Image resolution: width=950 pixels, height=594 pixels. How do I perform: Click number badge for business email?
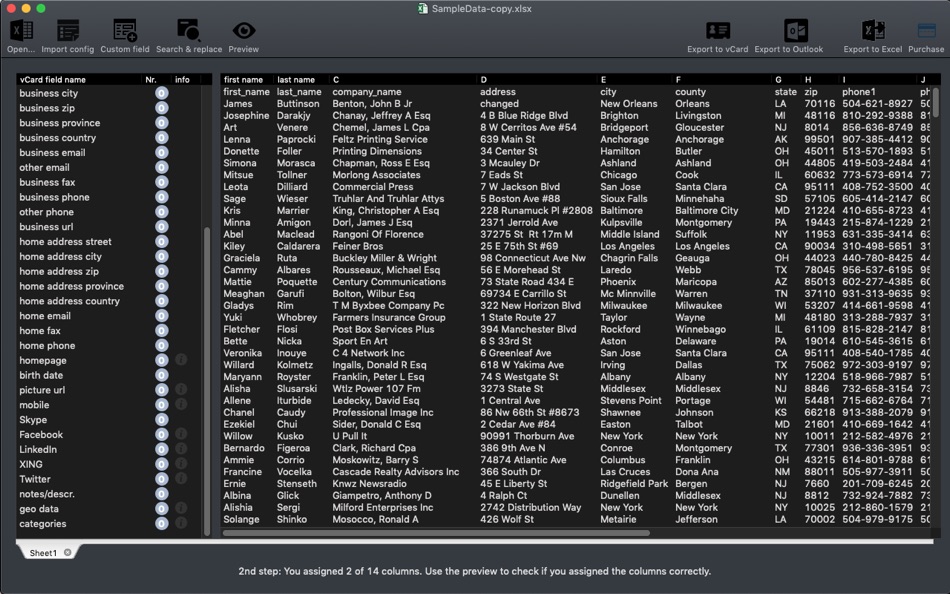[x=161, y=153]
